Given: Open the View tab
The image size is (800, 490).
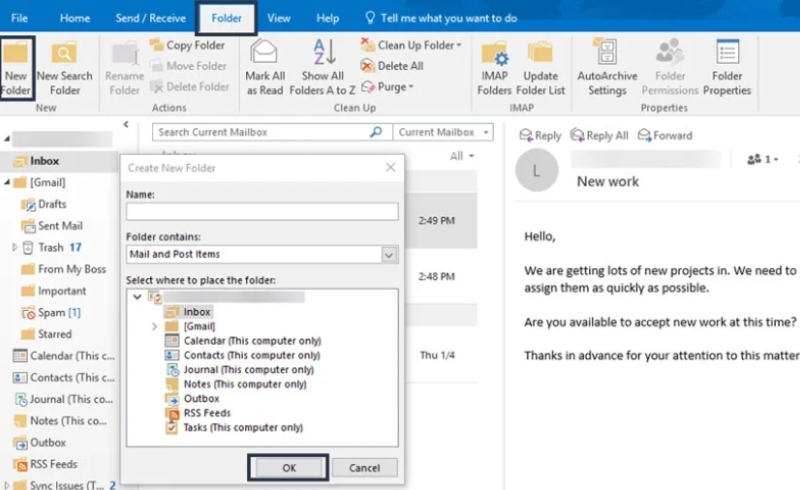Looking at the screenshot, I should 279,18.
